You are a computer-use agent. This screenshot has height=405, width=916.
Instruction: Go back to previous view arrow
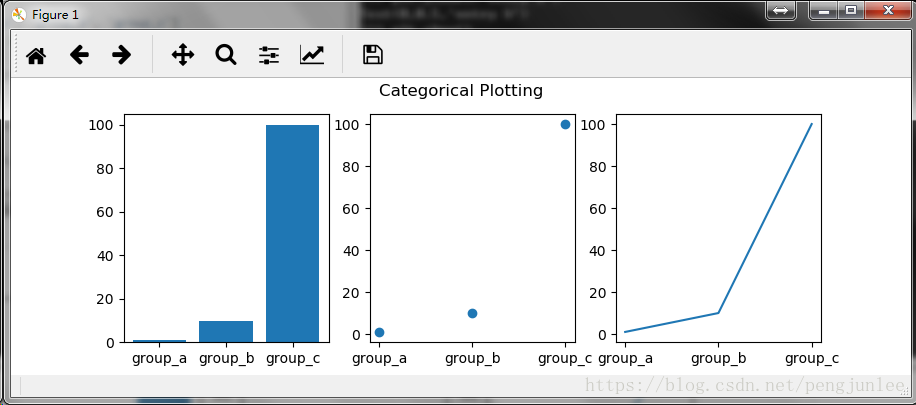pos(79,56)
